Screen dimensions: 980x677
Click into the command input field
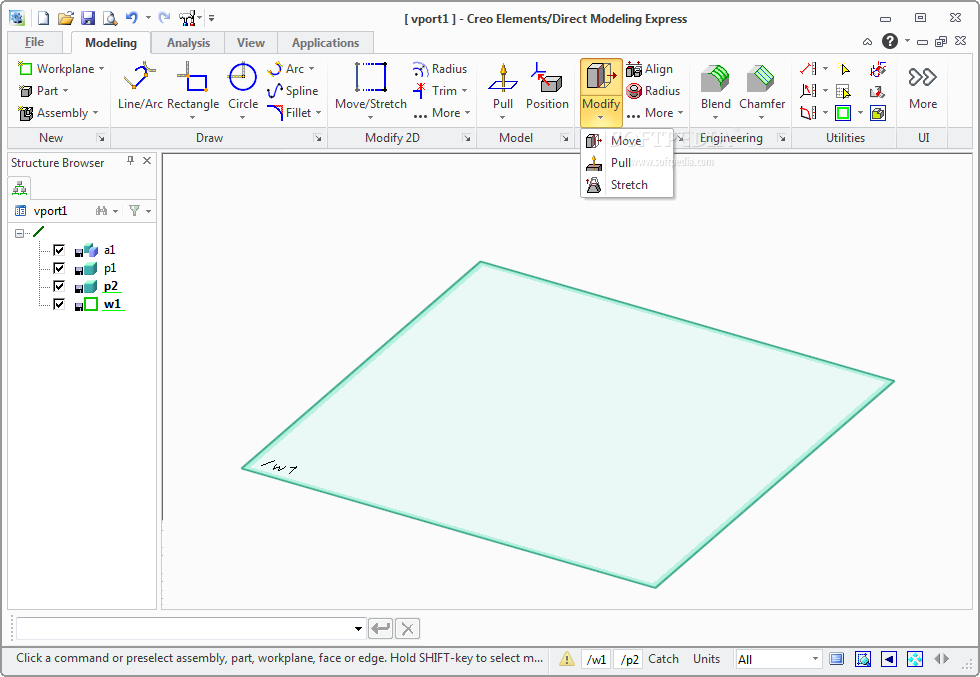[184, 629]
